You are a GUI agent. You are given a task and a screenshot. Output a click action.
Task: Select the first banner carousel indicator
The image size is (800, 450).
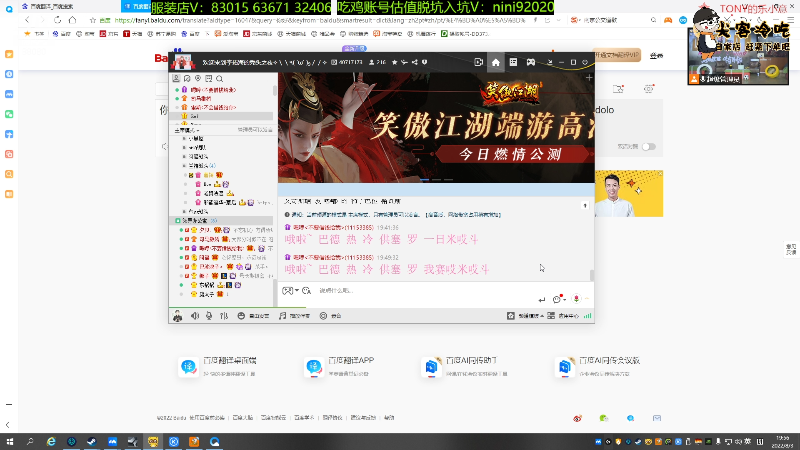click(x=424, y=180)
